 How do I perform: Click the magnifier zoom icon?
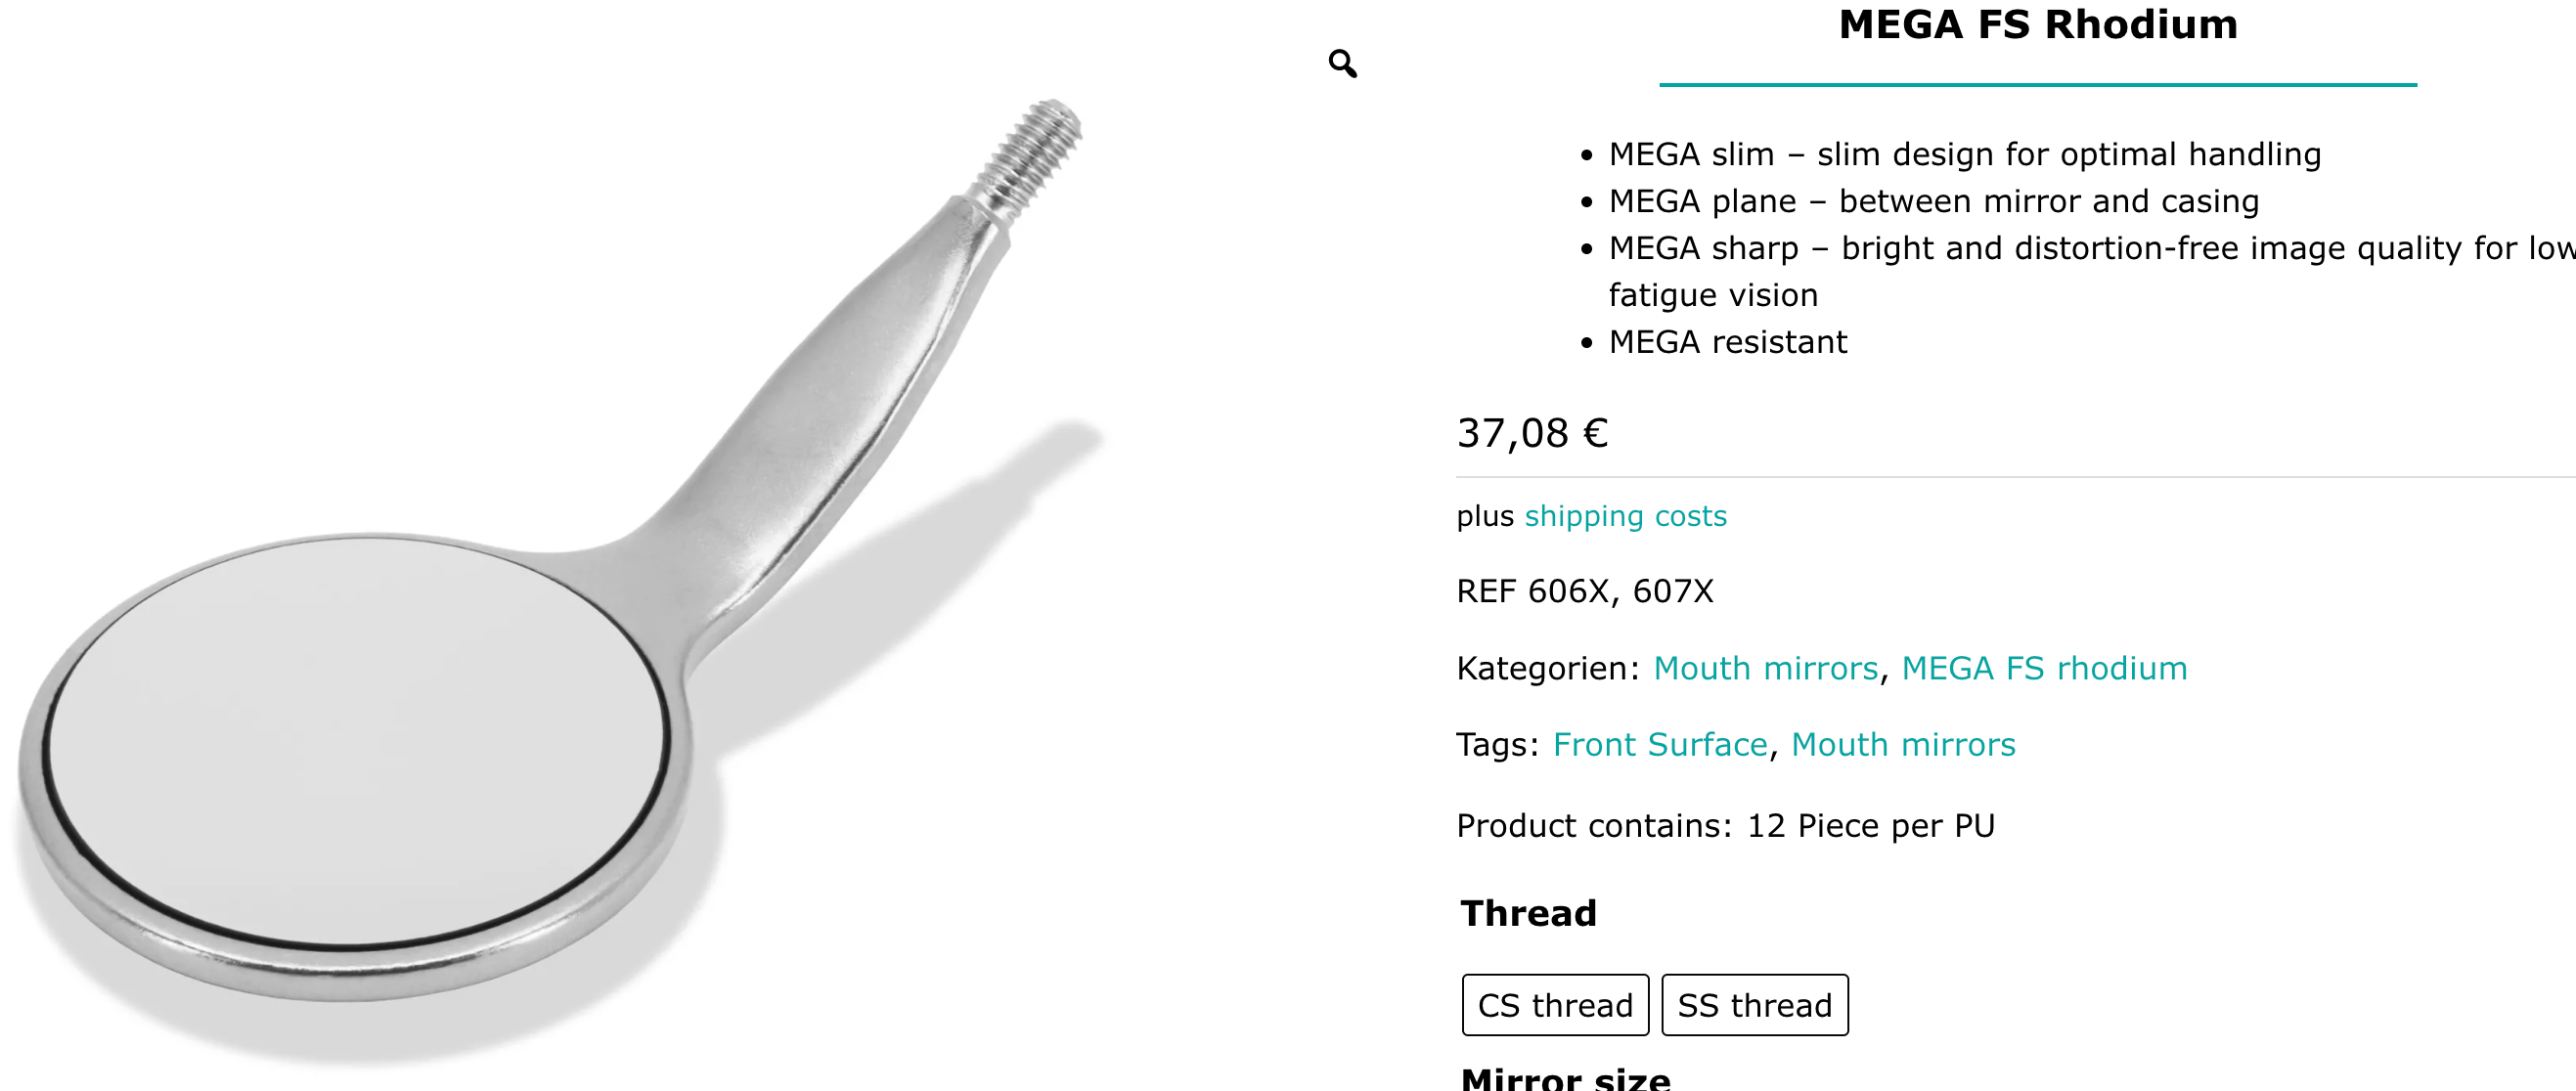pyautogui.click(x=1342, y=64)
